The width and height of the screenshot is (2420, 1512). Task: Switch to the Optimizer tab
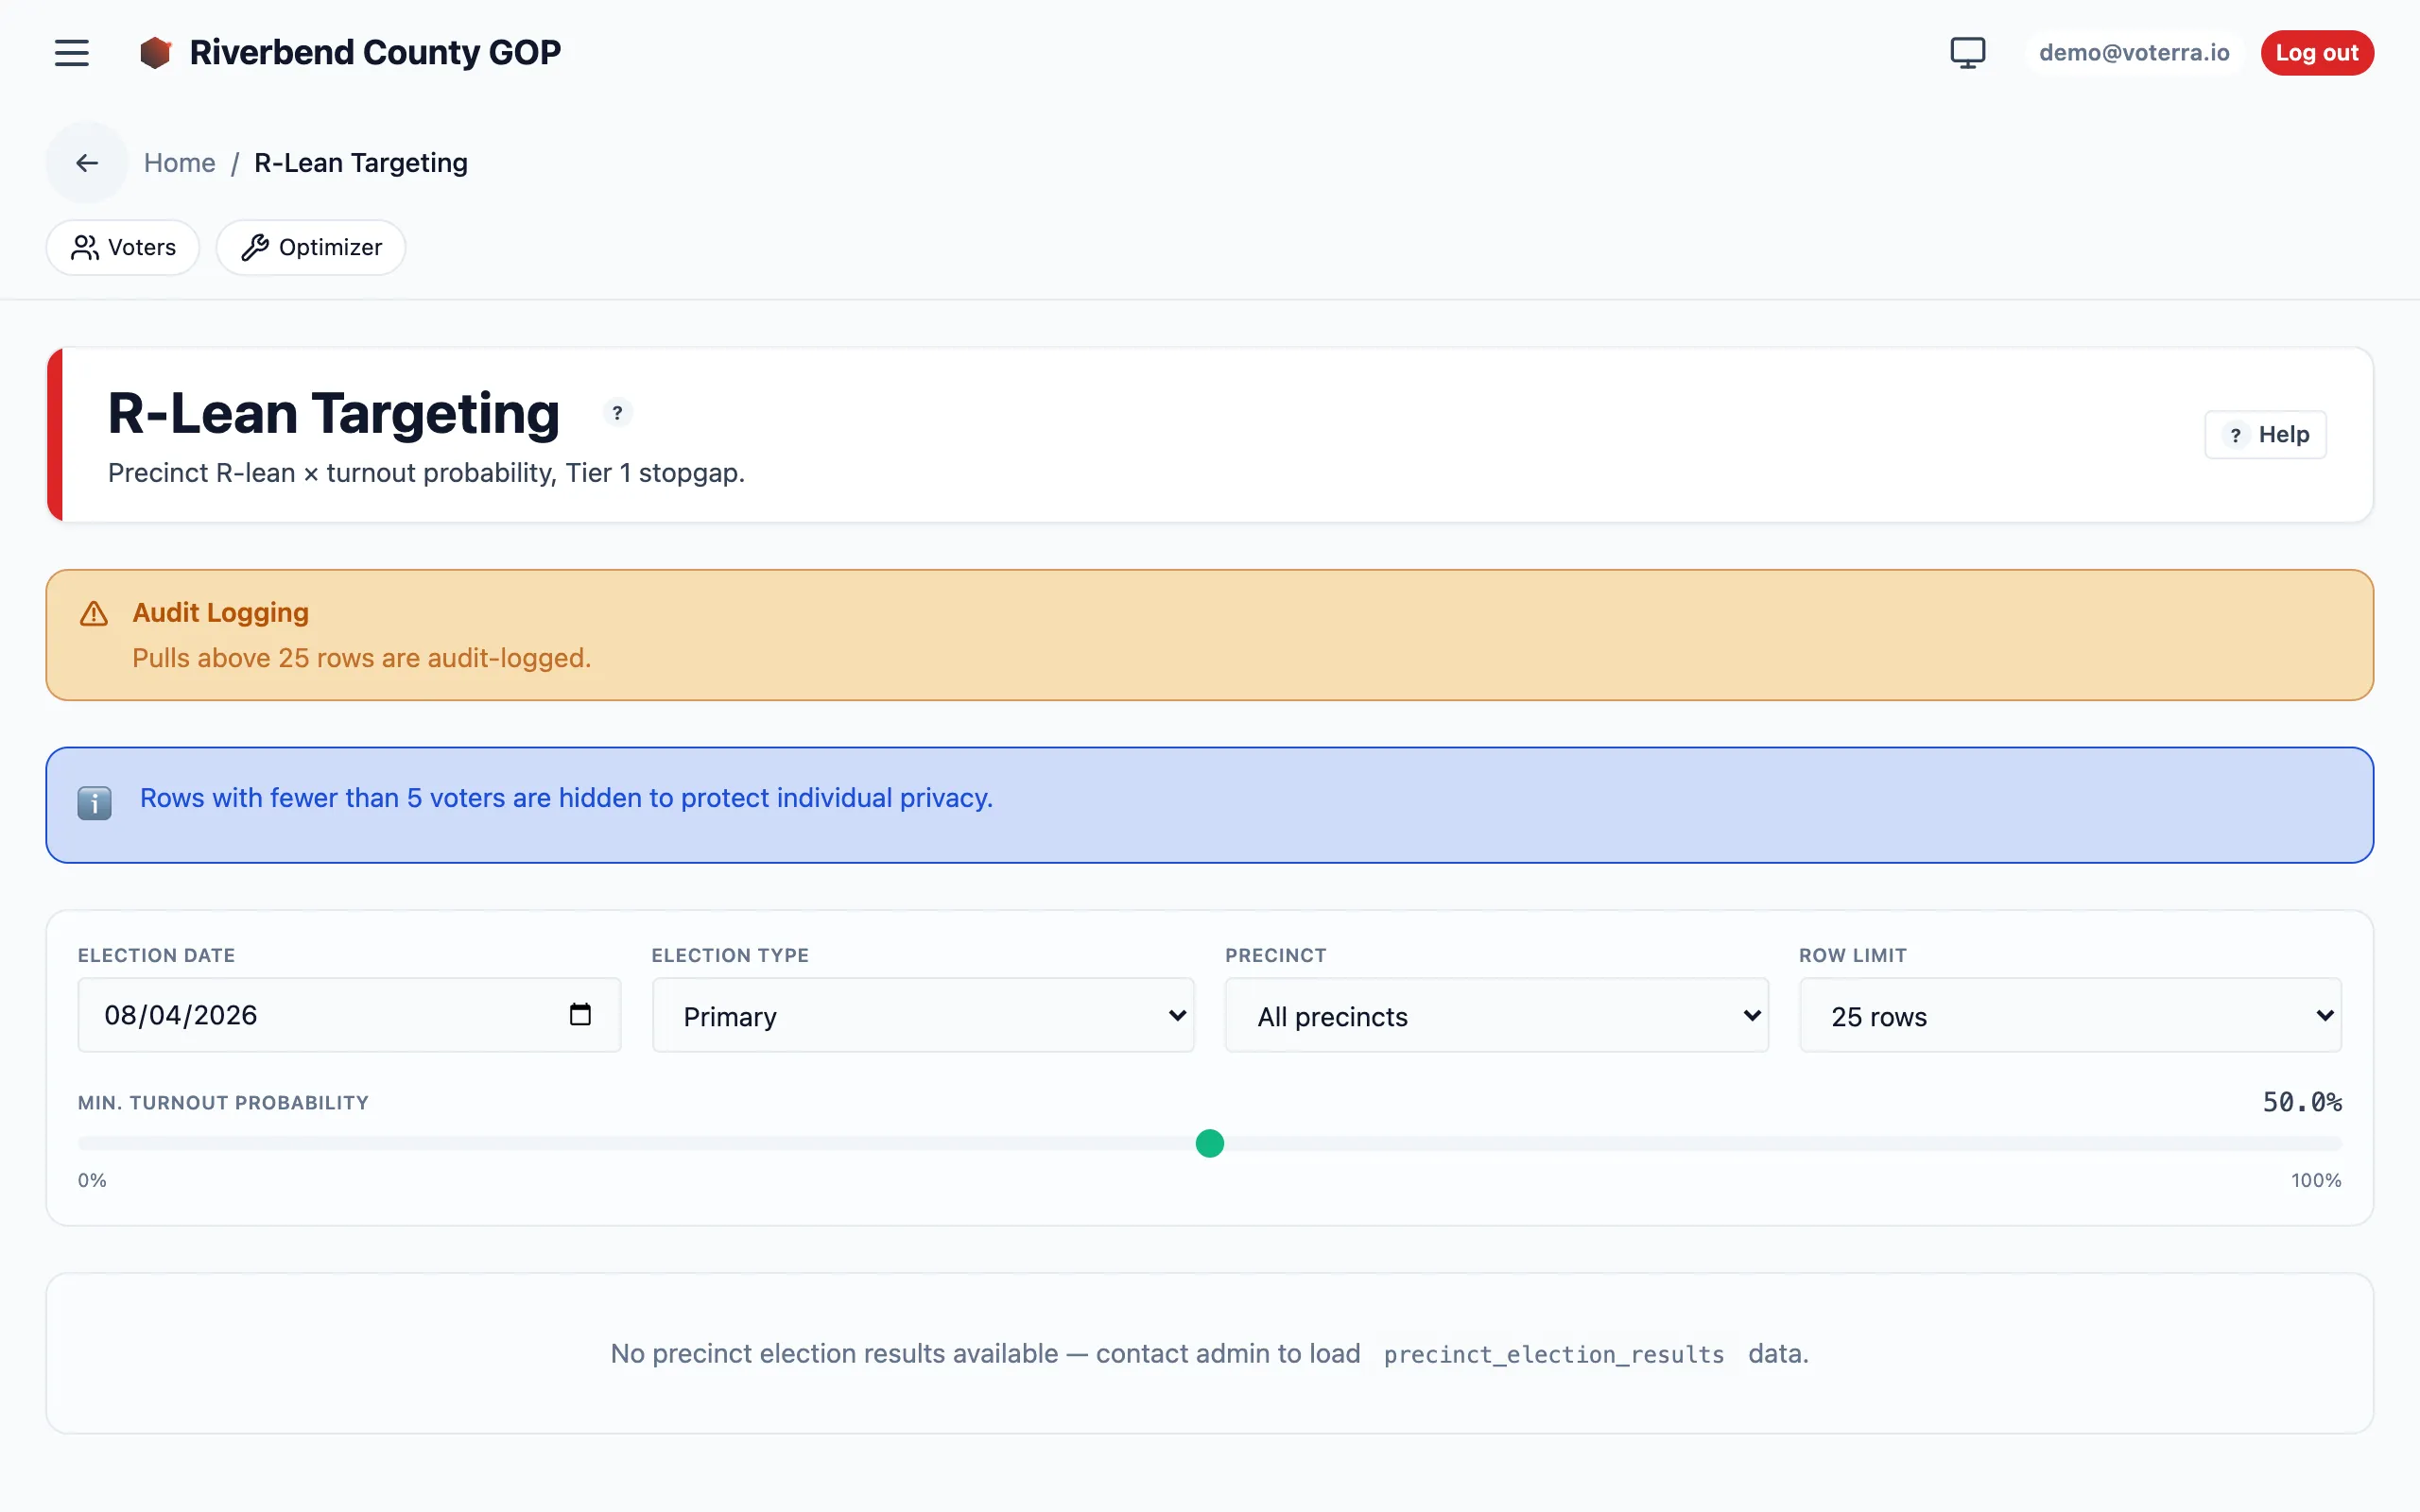(311, 247)
